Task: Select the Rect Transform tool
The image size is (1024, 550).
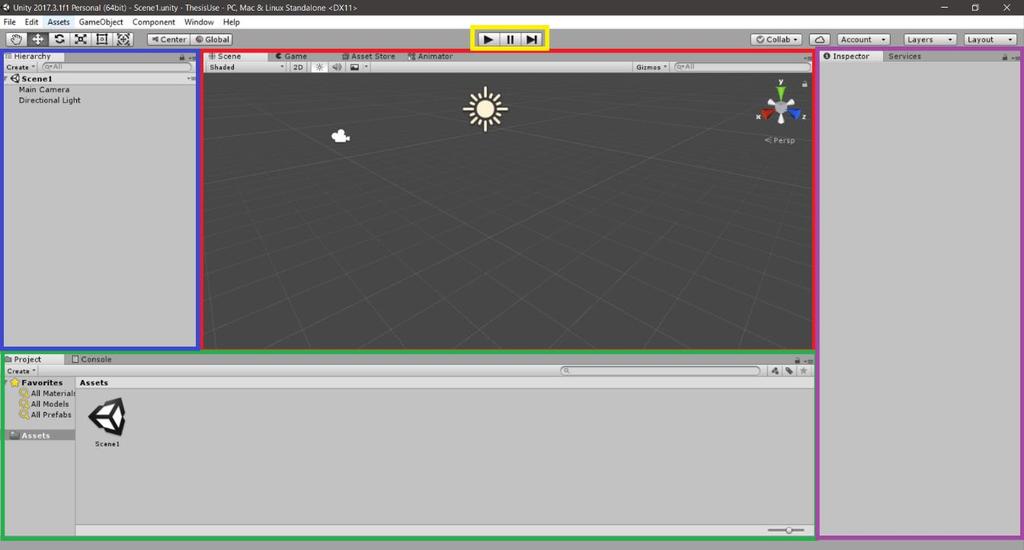Action: (103, 39)
